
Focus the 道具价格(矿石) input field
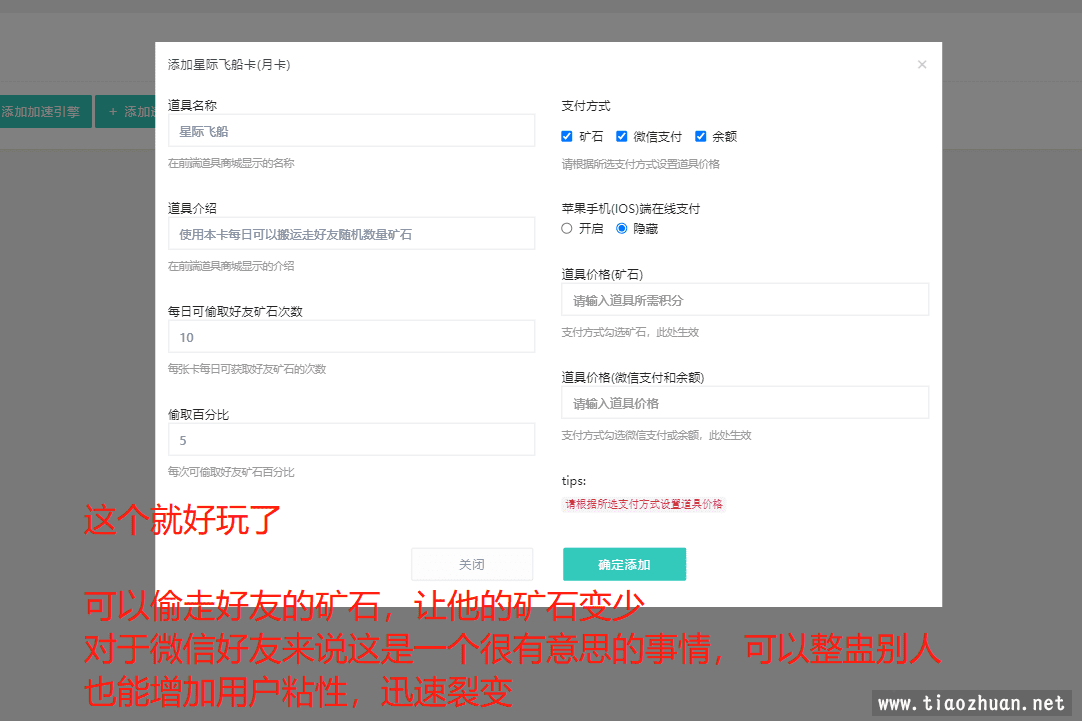pyautogui.click(x=745, y=300)
